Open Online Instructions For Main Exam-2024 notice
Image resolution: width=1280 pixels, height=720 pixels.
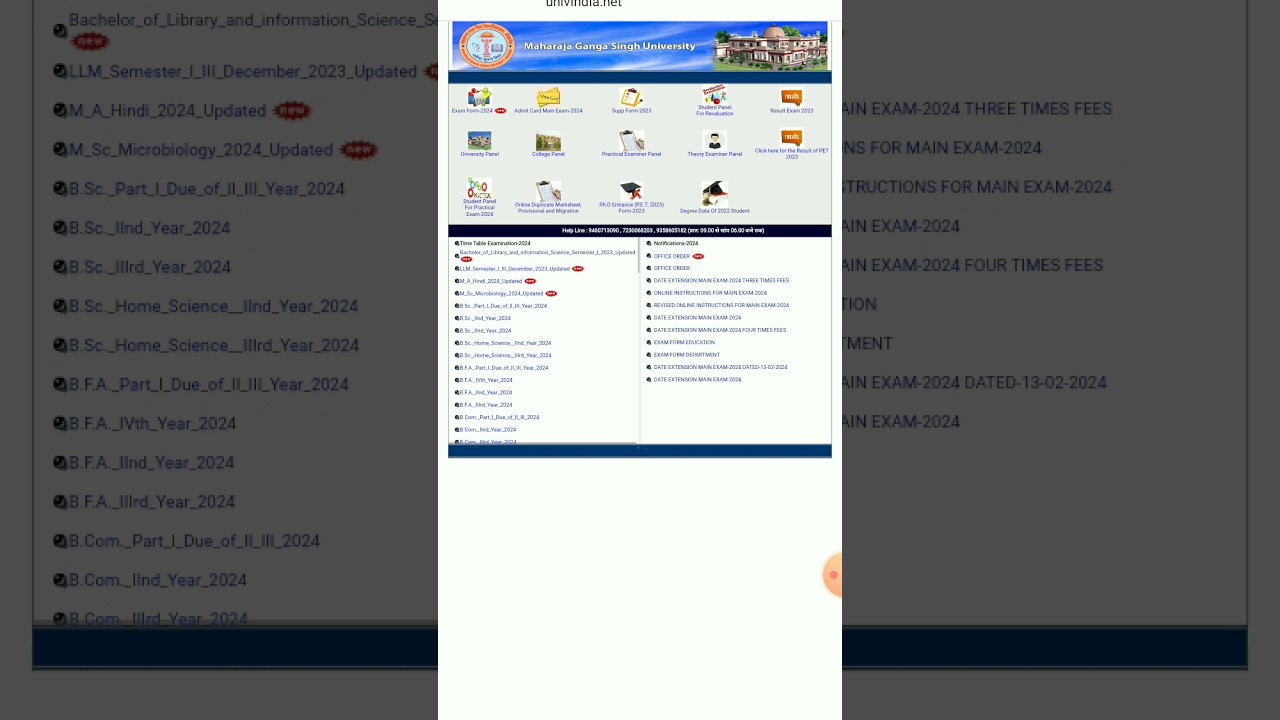710,293
